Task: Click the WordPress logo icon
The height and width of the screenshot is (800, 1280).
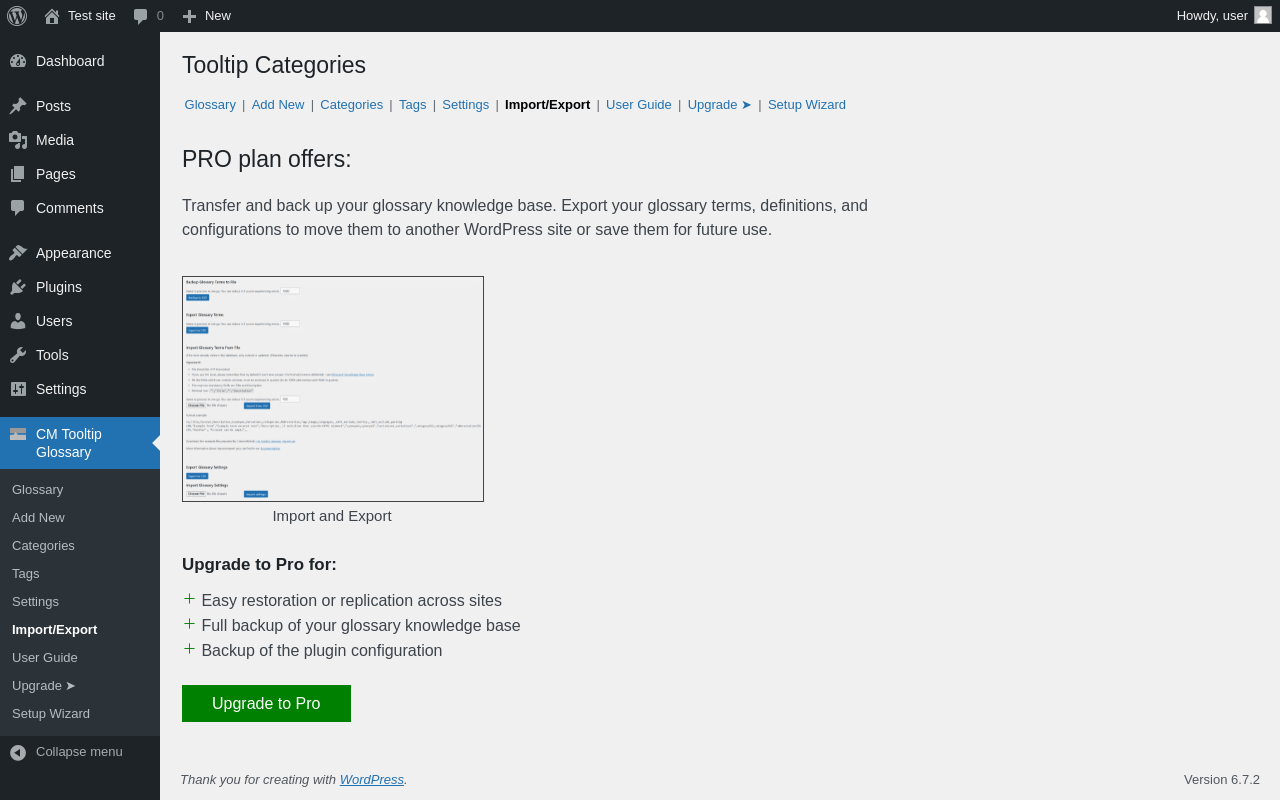Action: click(x=17, y=16)
